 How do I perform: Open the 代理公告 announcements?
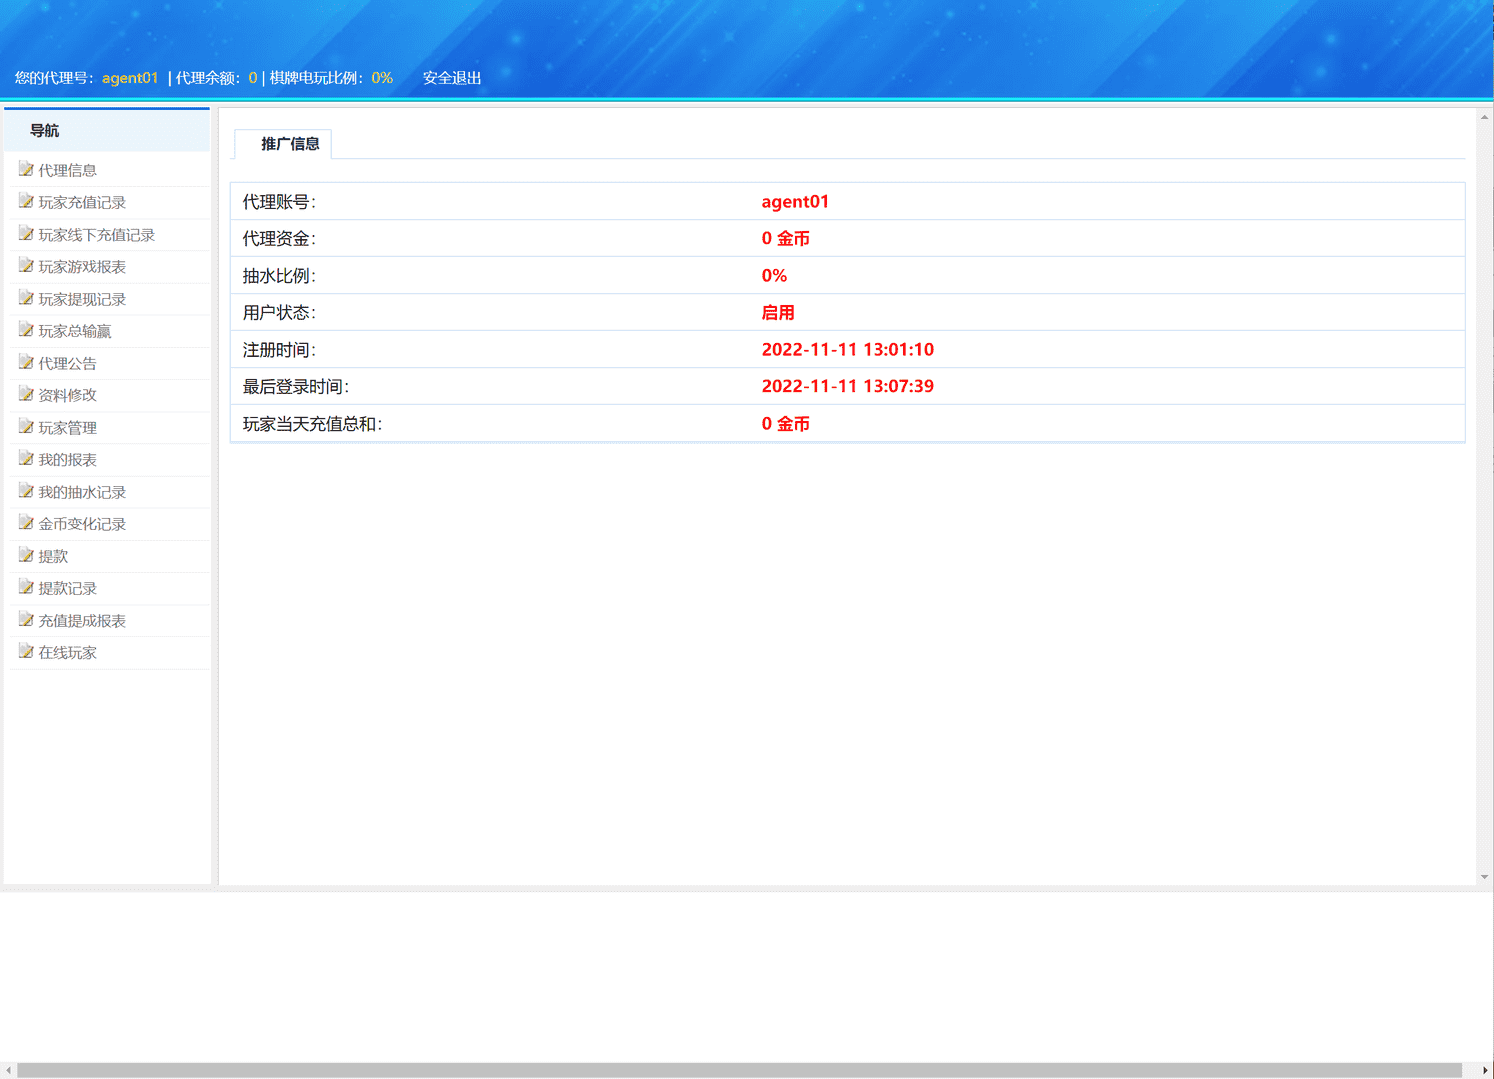pyautogui.click(x=67, y=363)
